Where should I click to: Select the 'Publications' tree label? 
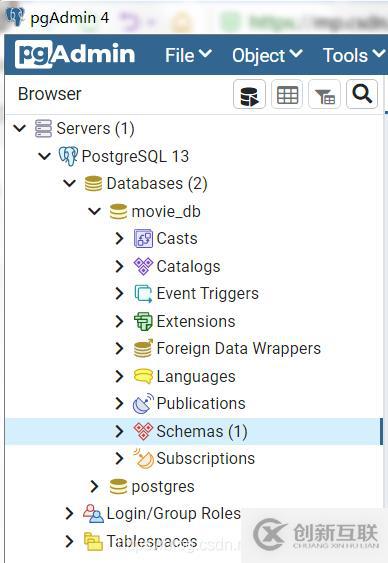tap(201, 404)
